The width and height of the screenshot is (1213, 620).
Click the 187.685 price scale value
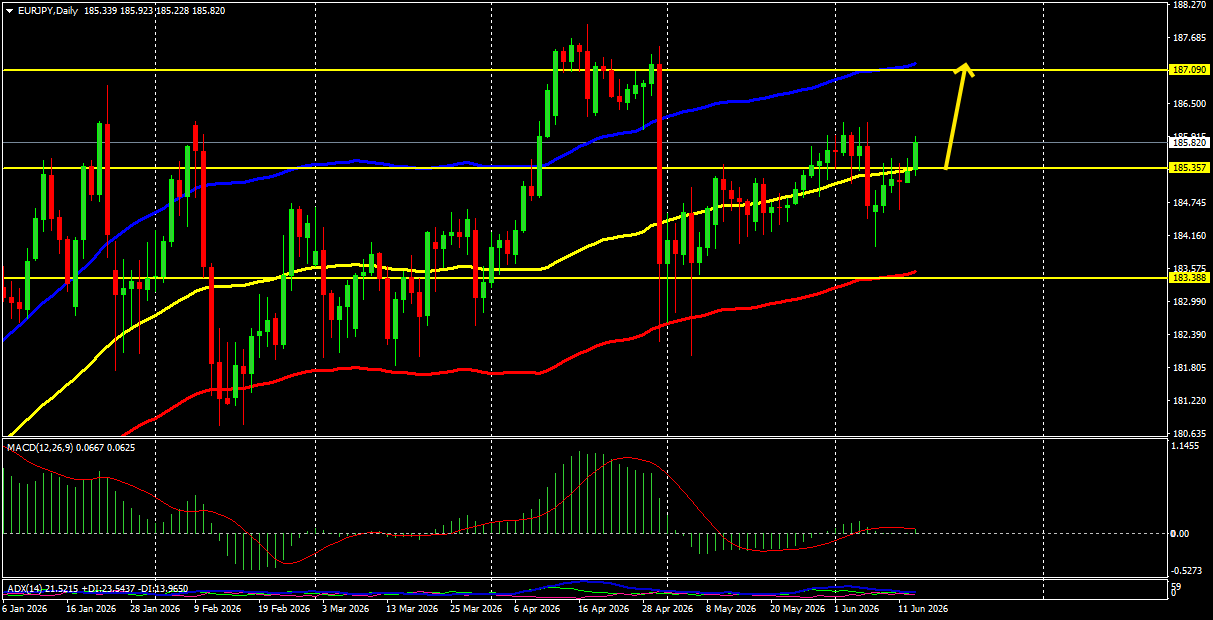pos(1190,38)
